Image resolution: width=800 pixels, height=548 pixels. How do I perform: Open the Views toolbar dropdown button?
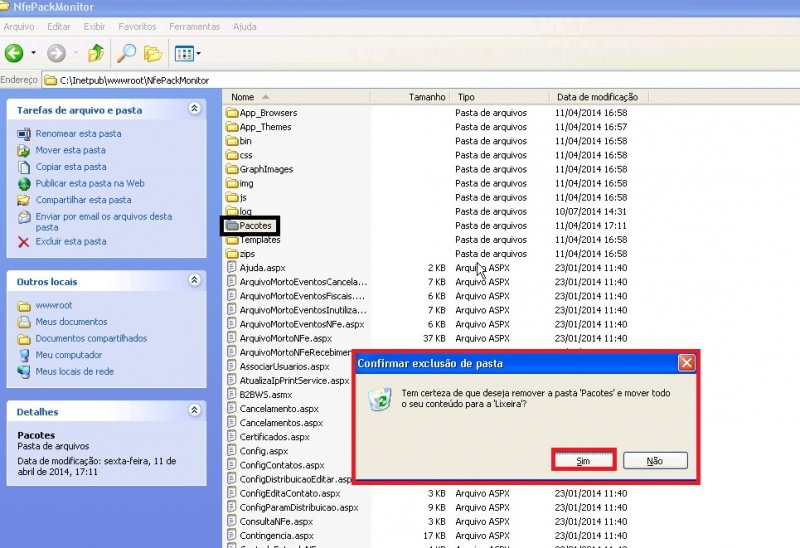(187, 53)
